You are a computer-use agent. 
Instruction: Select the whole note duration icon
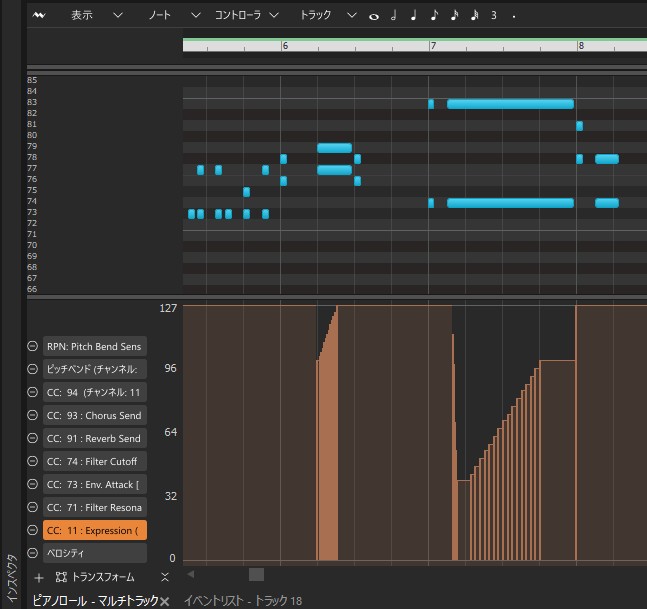click(x=374, y=16)
